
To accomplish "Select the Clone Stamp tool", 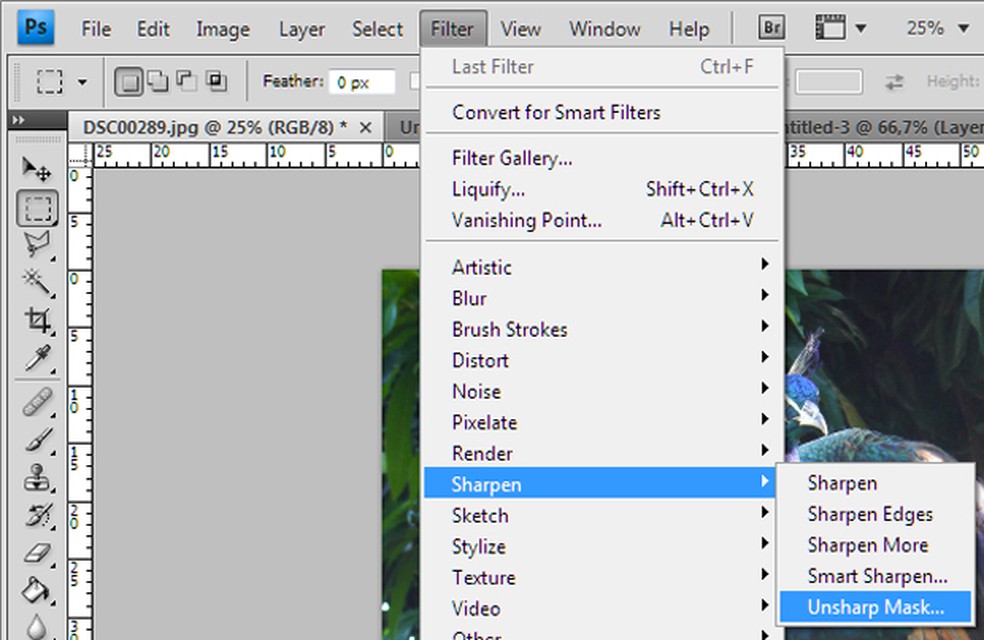I will tap(36, 477).
